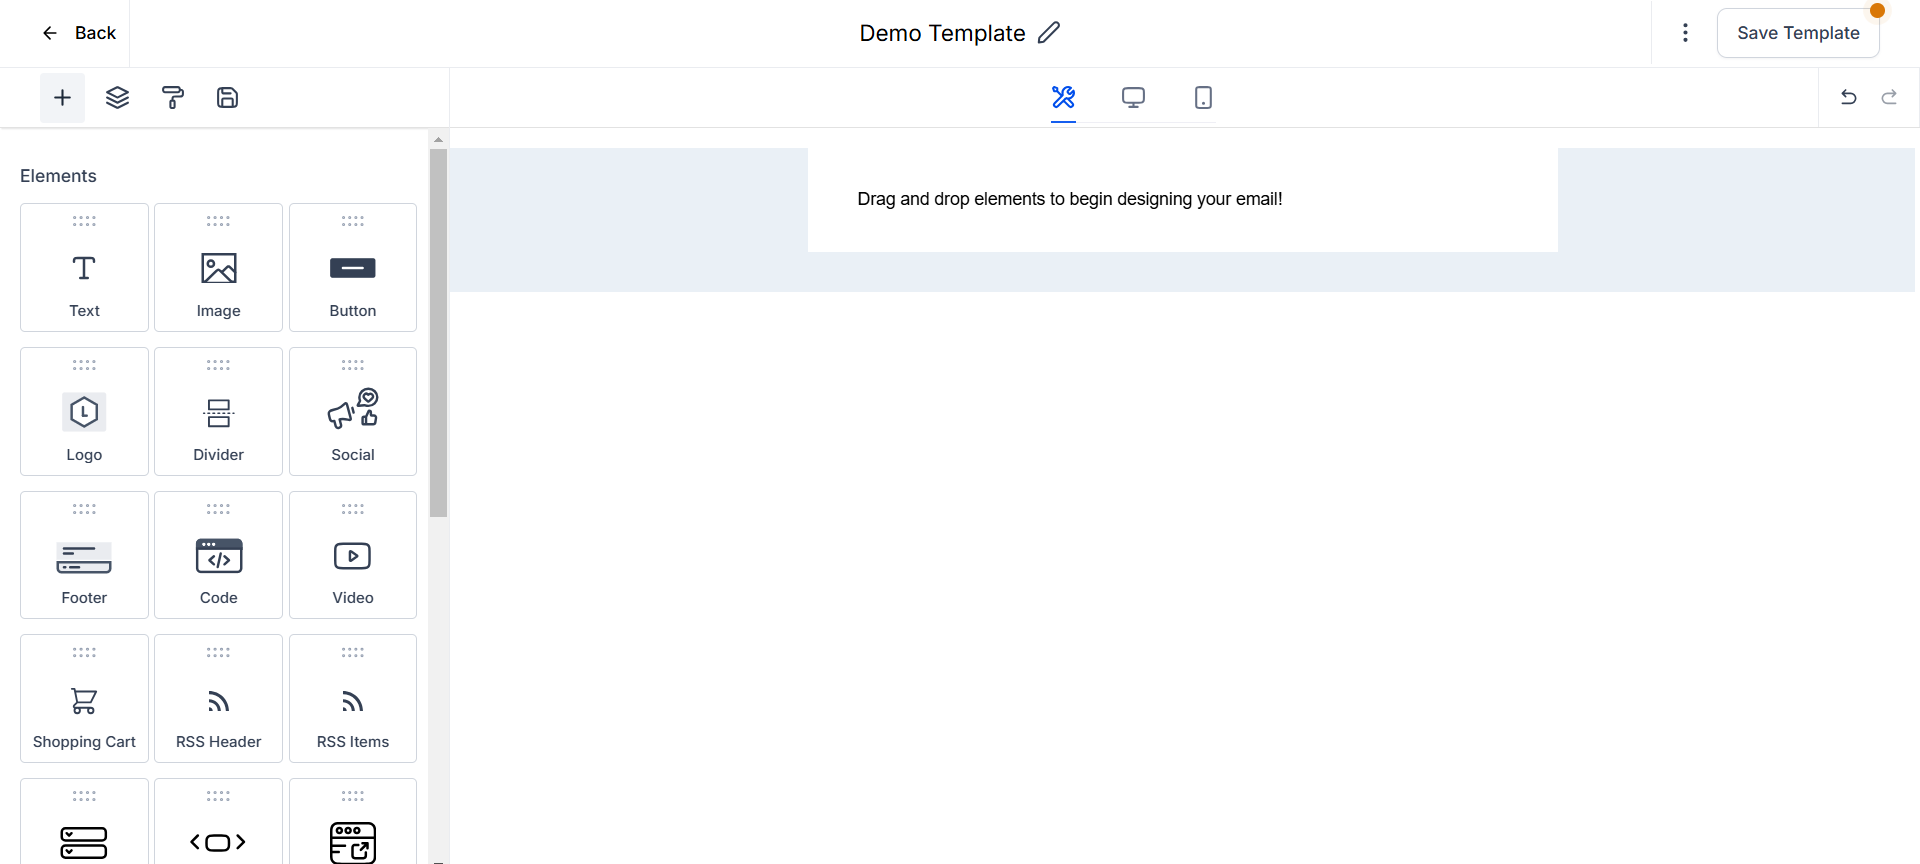This screenshot has height=864, width=1920.
Task: Click the Back arrow button
Action: point(78,33)
